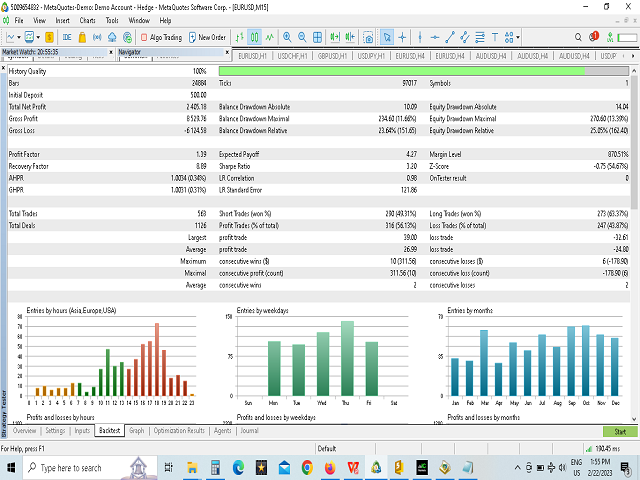The width and height of the screenshot is (640, 480).
Task: Click the Windows search box
Action: (90, 468)
